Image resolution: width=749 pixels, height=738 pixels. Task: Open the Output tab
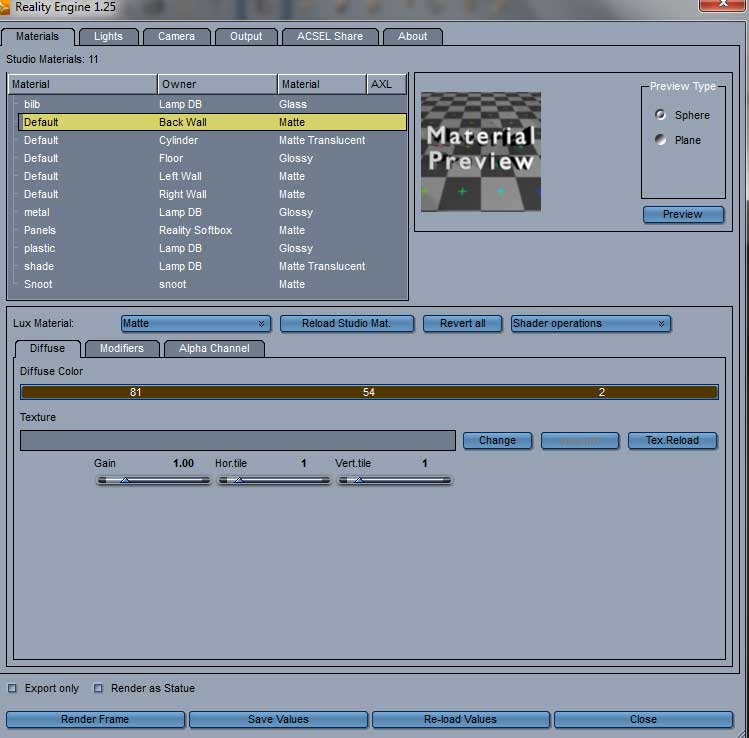(246, 36)
